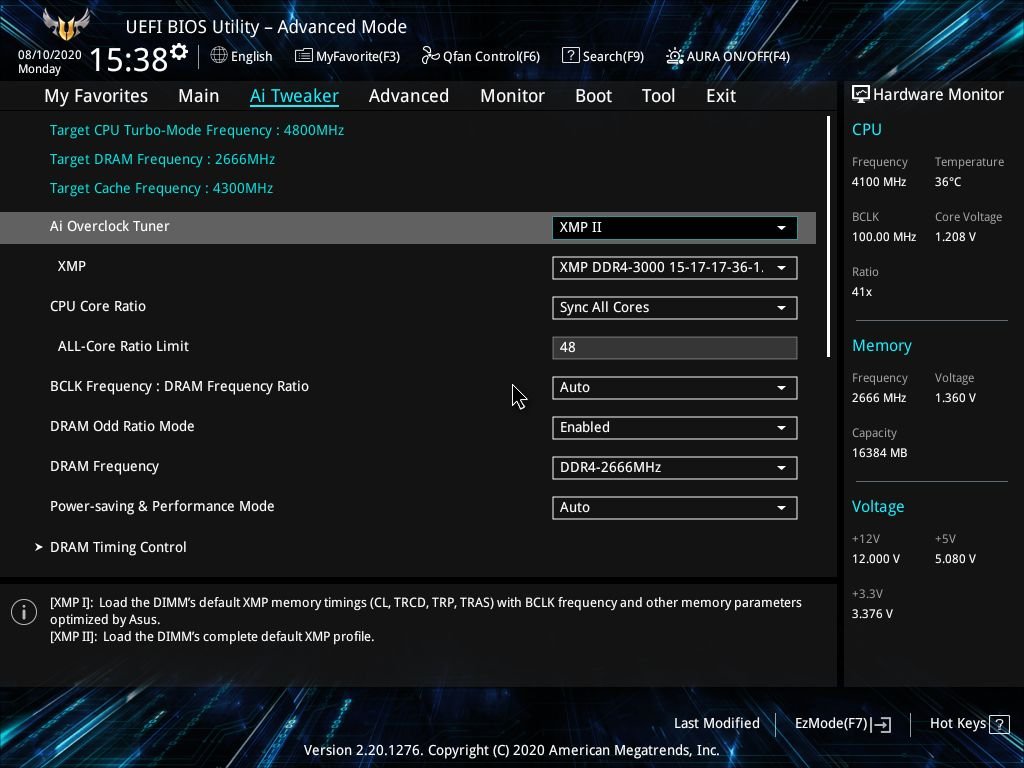Go to the Monitor tab
Viewport: 1024px width, 768px height.
click(512, 96)
